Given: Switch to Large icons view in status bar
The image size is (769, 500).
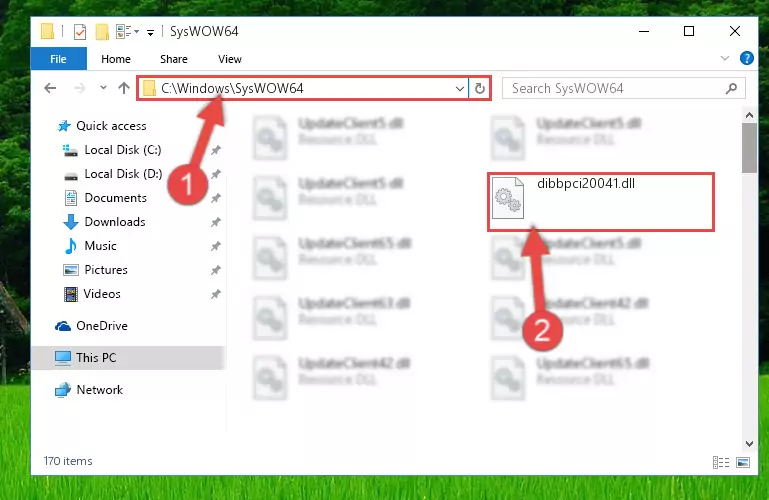Looking at the screenshot, I should [743, 462].
